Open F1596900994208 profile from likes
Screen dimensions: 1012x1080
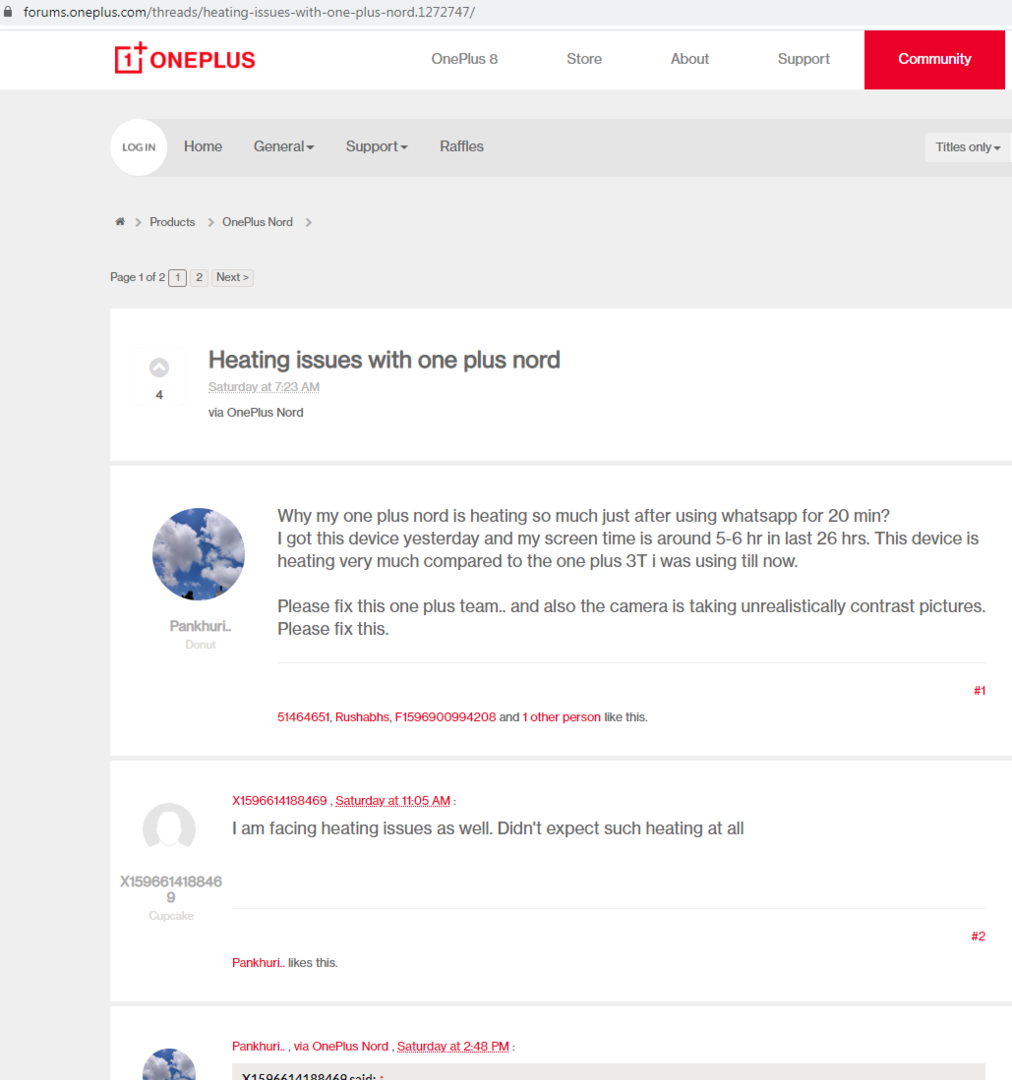pyautogui.click(x=445, y=717)
